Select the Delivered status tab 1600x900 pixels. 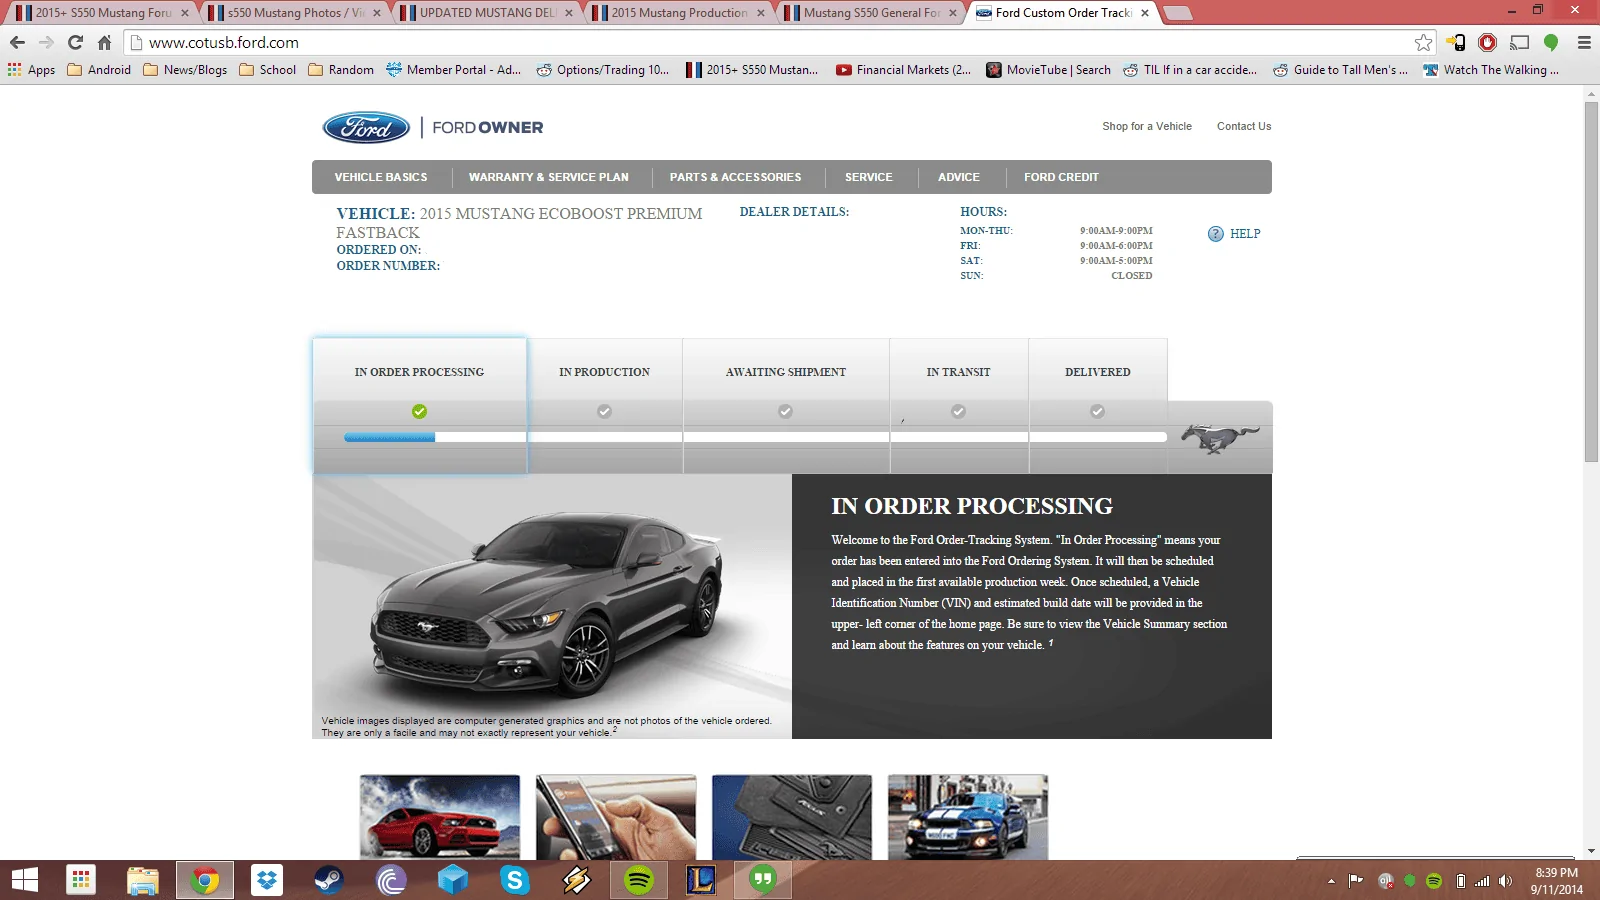click(1098, 405)
